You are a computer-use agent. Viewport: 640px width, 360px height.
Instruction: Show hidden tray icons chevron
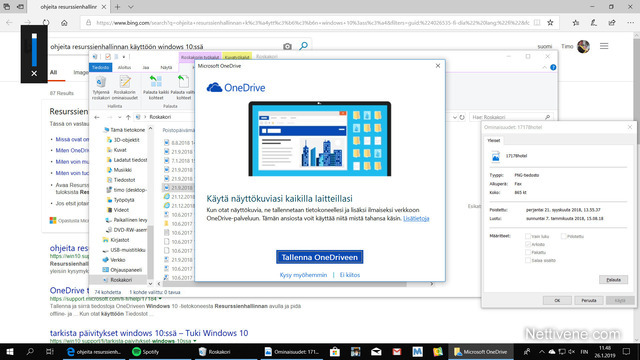pyautogui.click(x=542, y=351)
